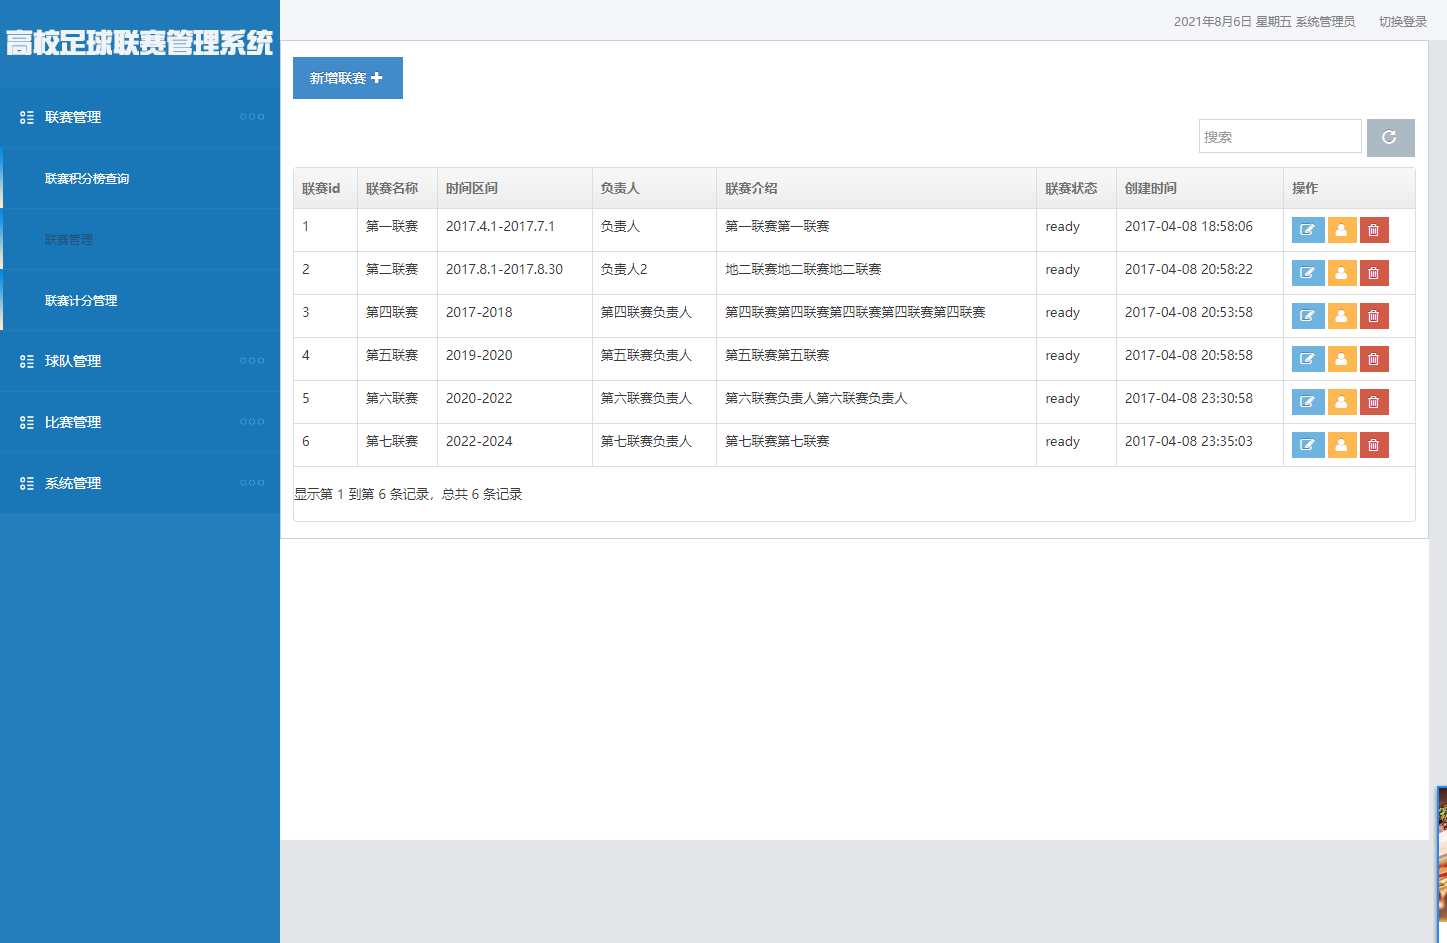
Task: Click the trash icon for 第六联赛
Action: click(1374, 401)
